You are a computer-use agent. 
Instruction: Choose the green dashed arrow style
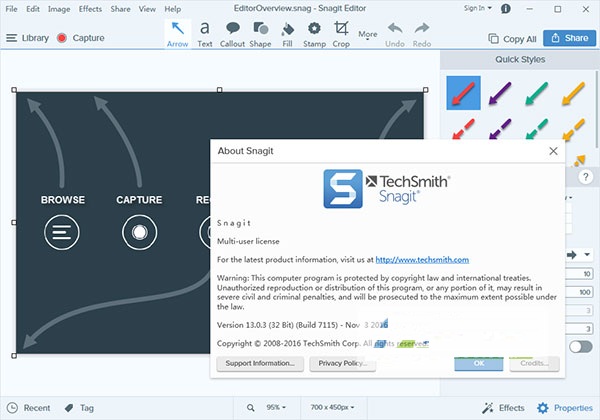[x=537, y=128]
